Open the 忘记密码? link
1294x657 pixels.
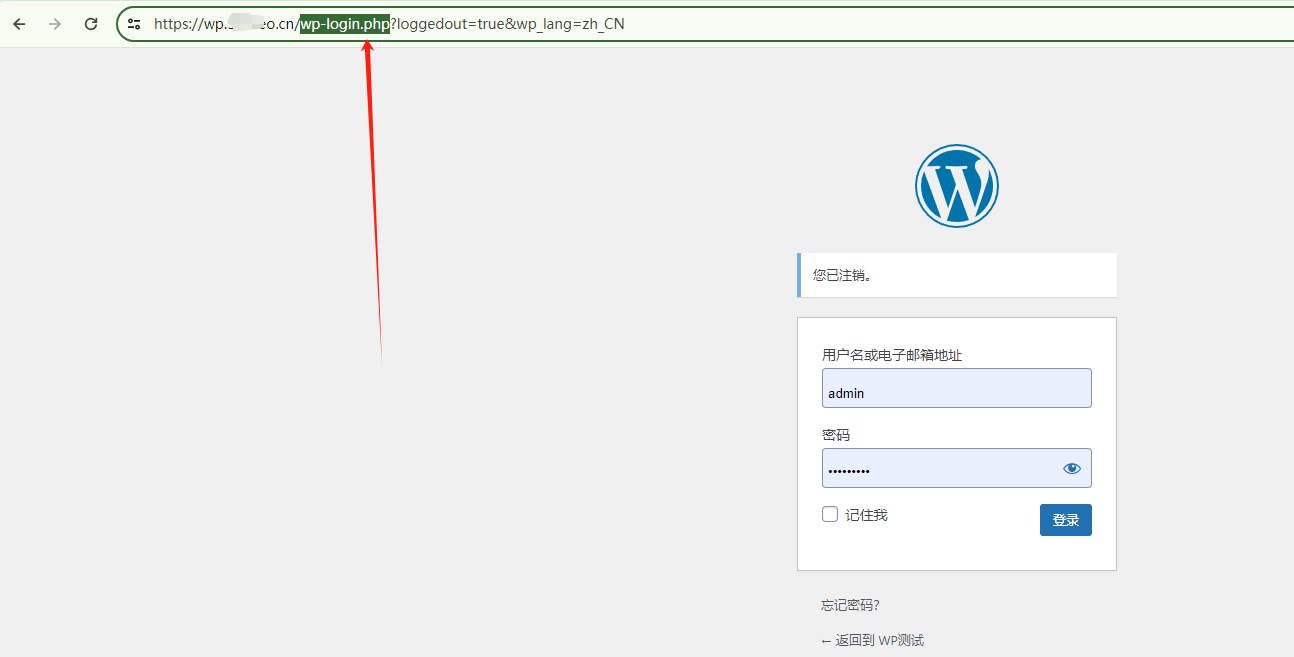pyautogui.click(x=850, y=605)
